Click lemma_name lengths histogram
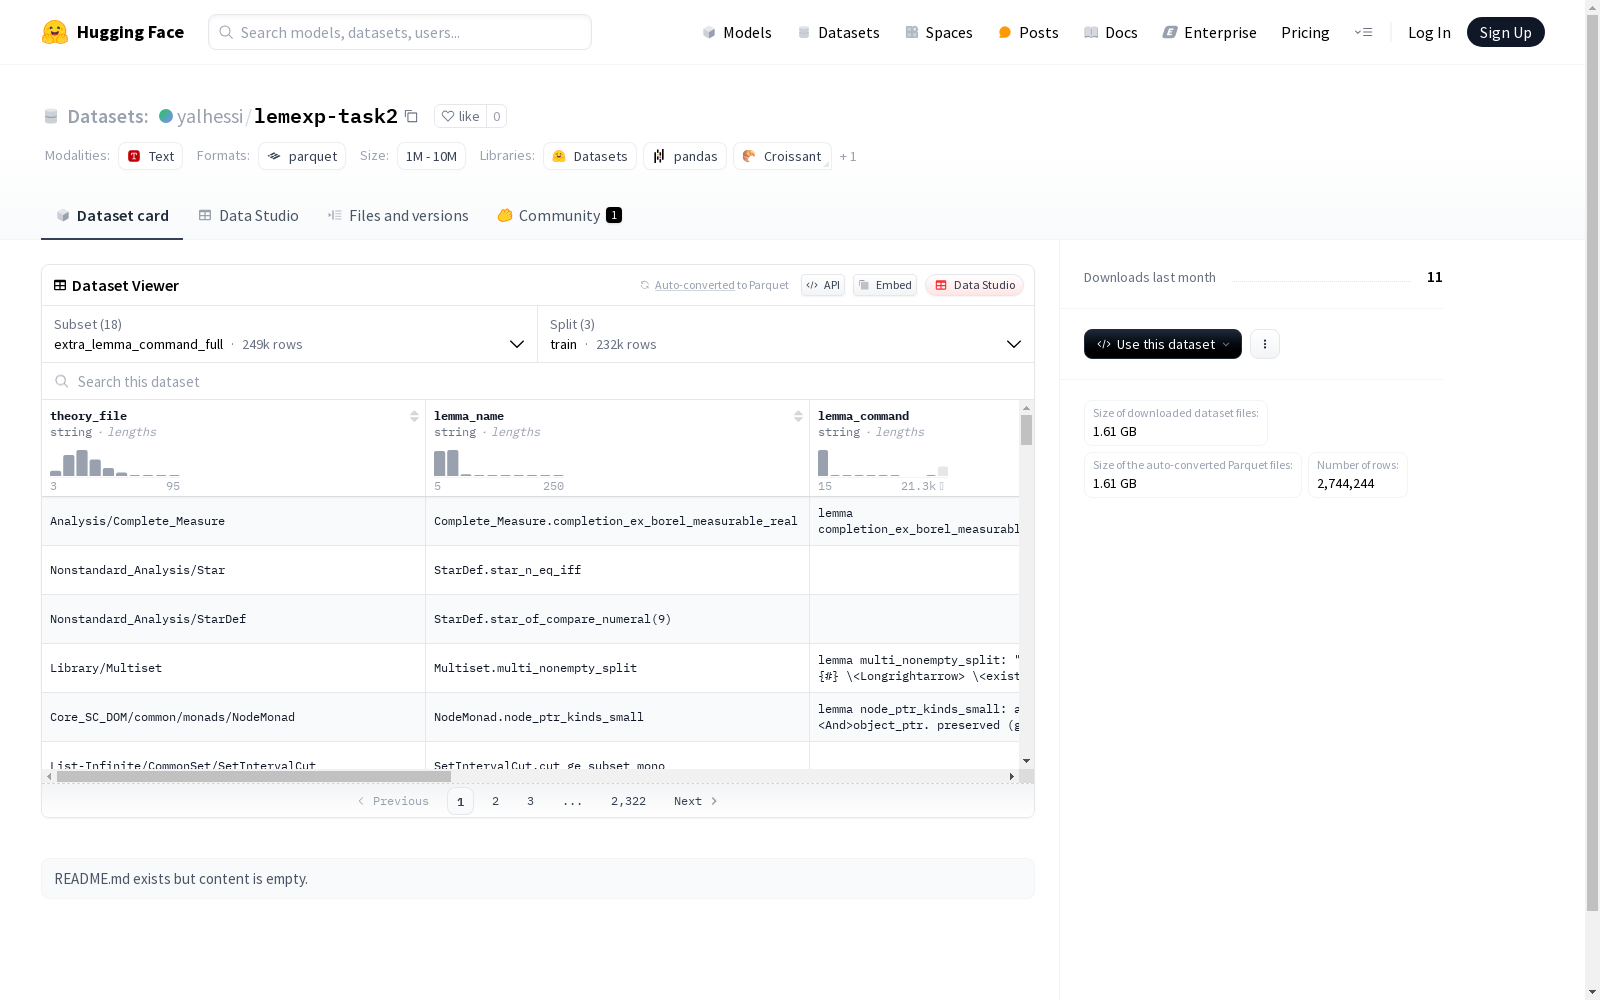 click(x=499, y=463)
